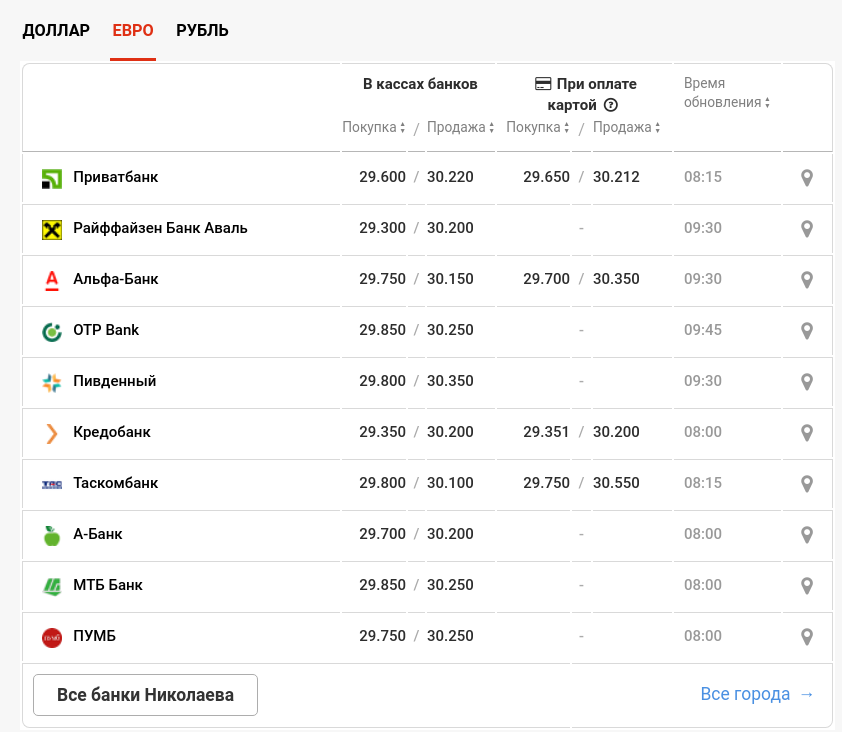Sort by card payment Покупка rate

(538, 128)
